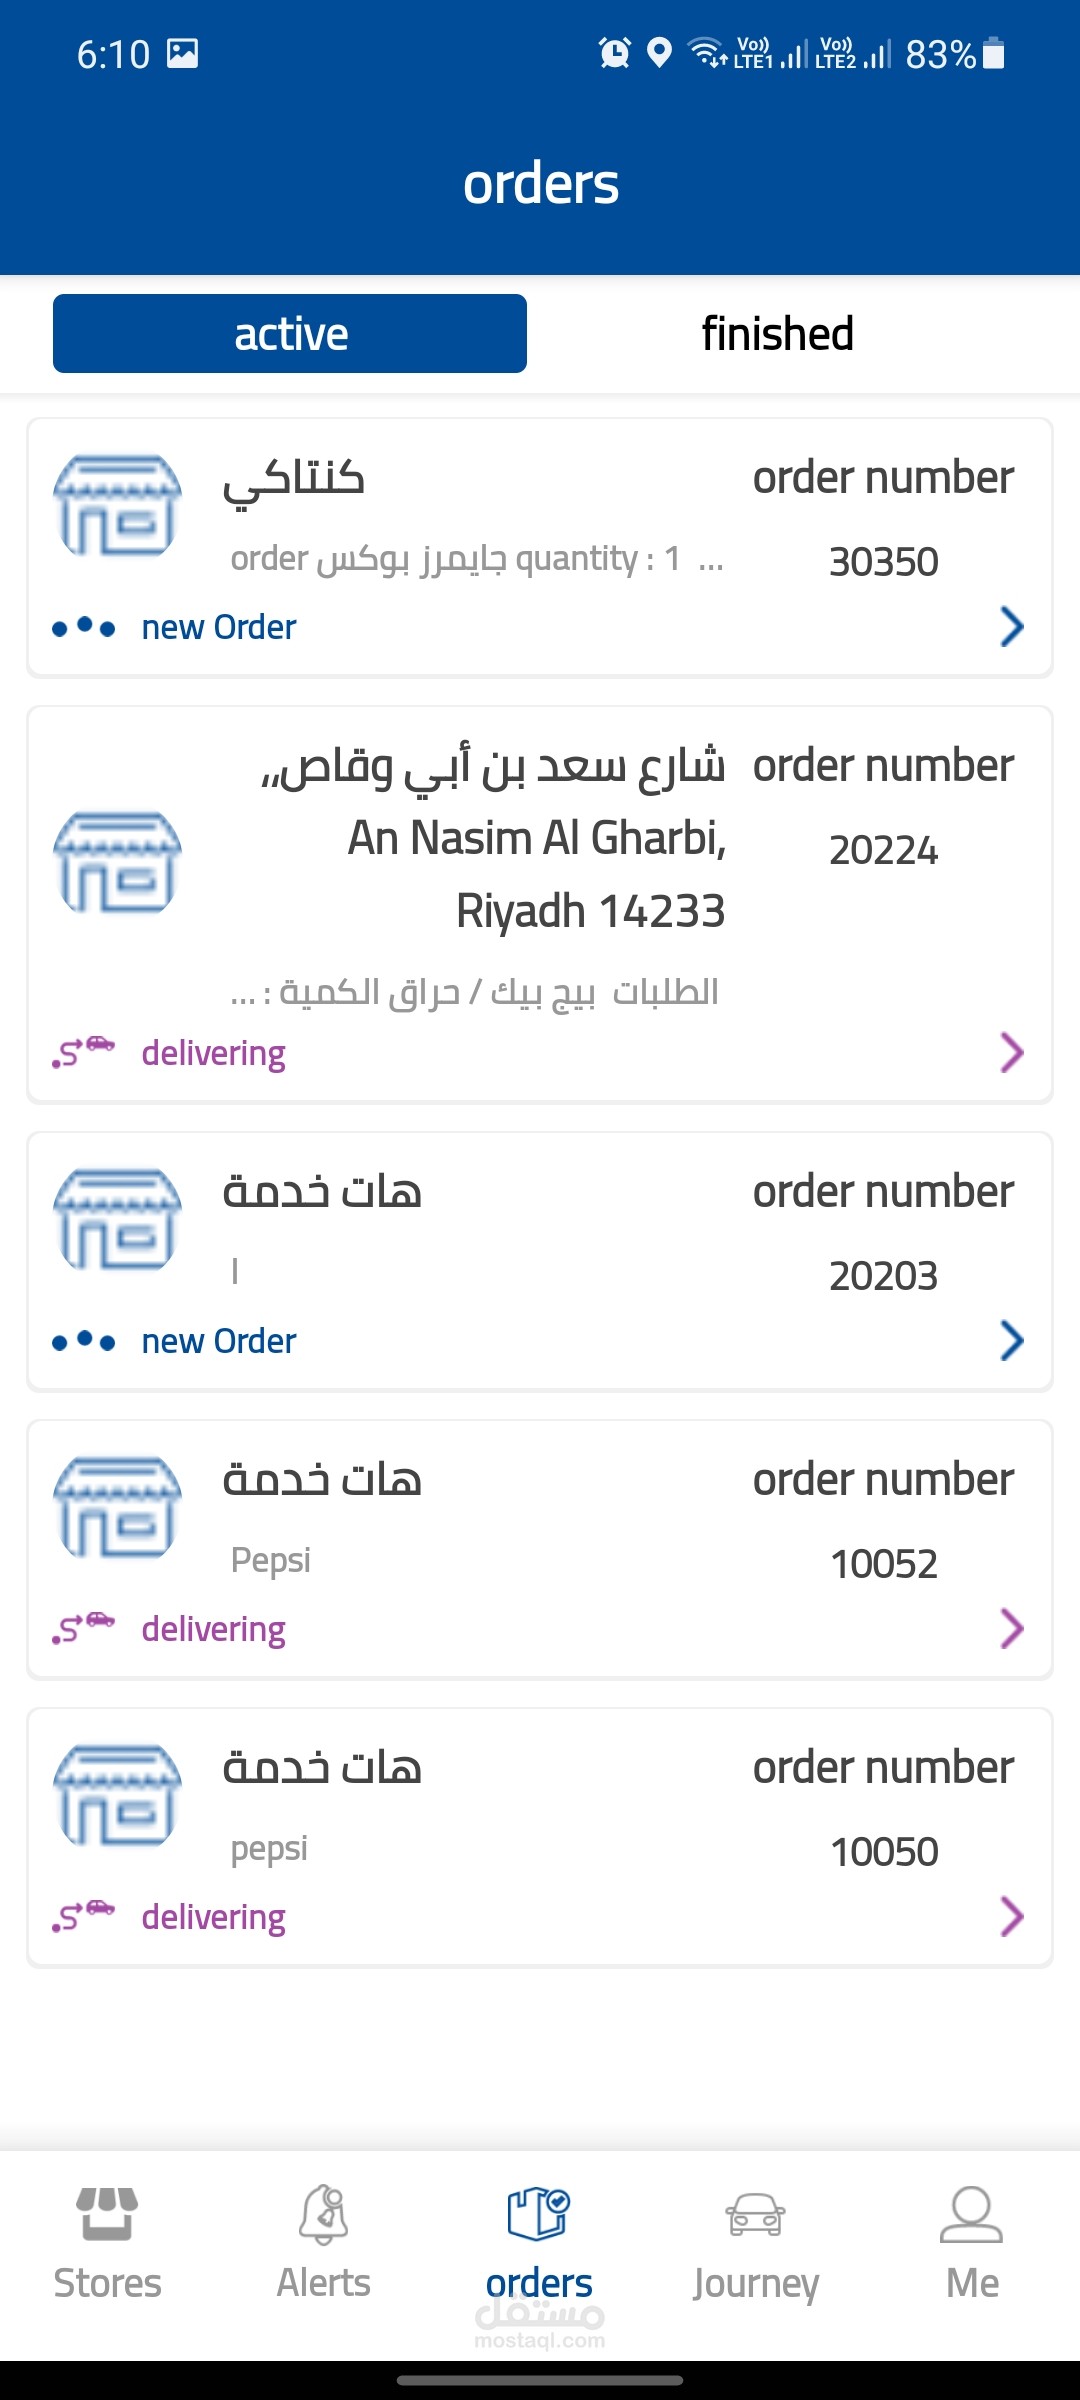Tap the orders box icon in the bottom bar
This screenshot has width=1080, height=2400.
tap(539, 2213)
